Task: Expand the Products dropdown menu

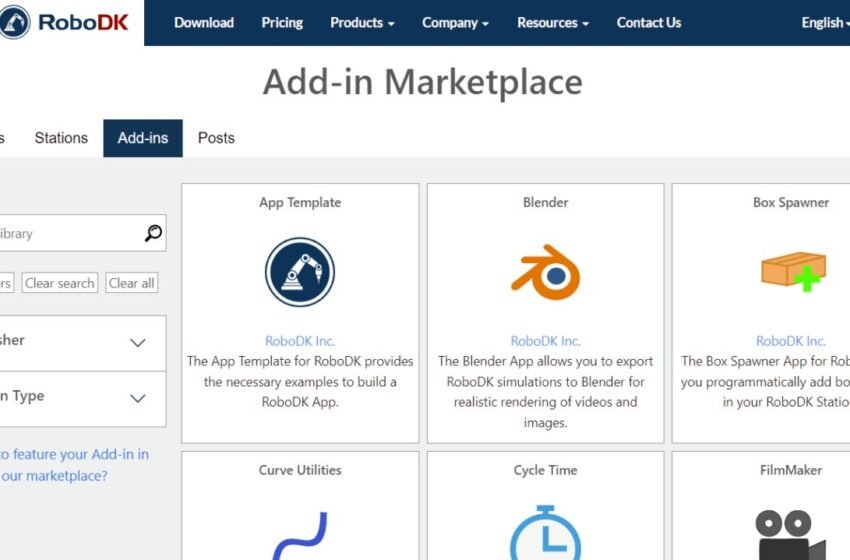Action: click(x=362, y=23)
